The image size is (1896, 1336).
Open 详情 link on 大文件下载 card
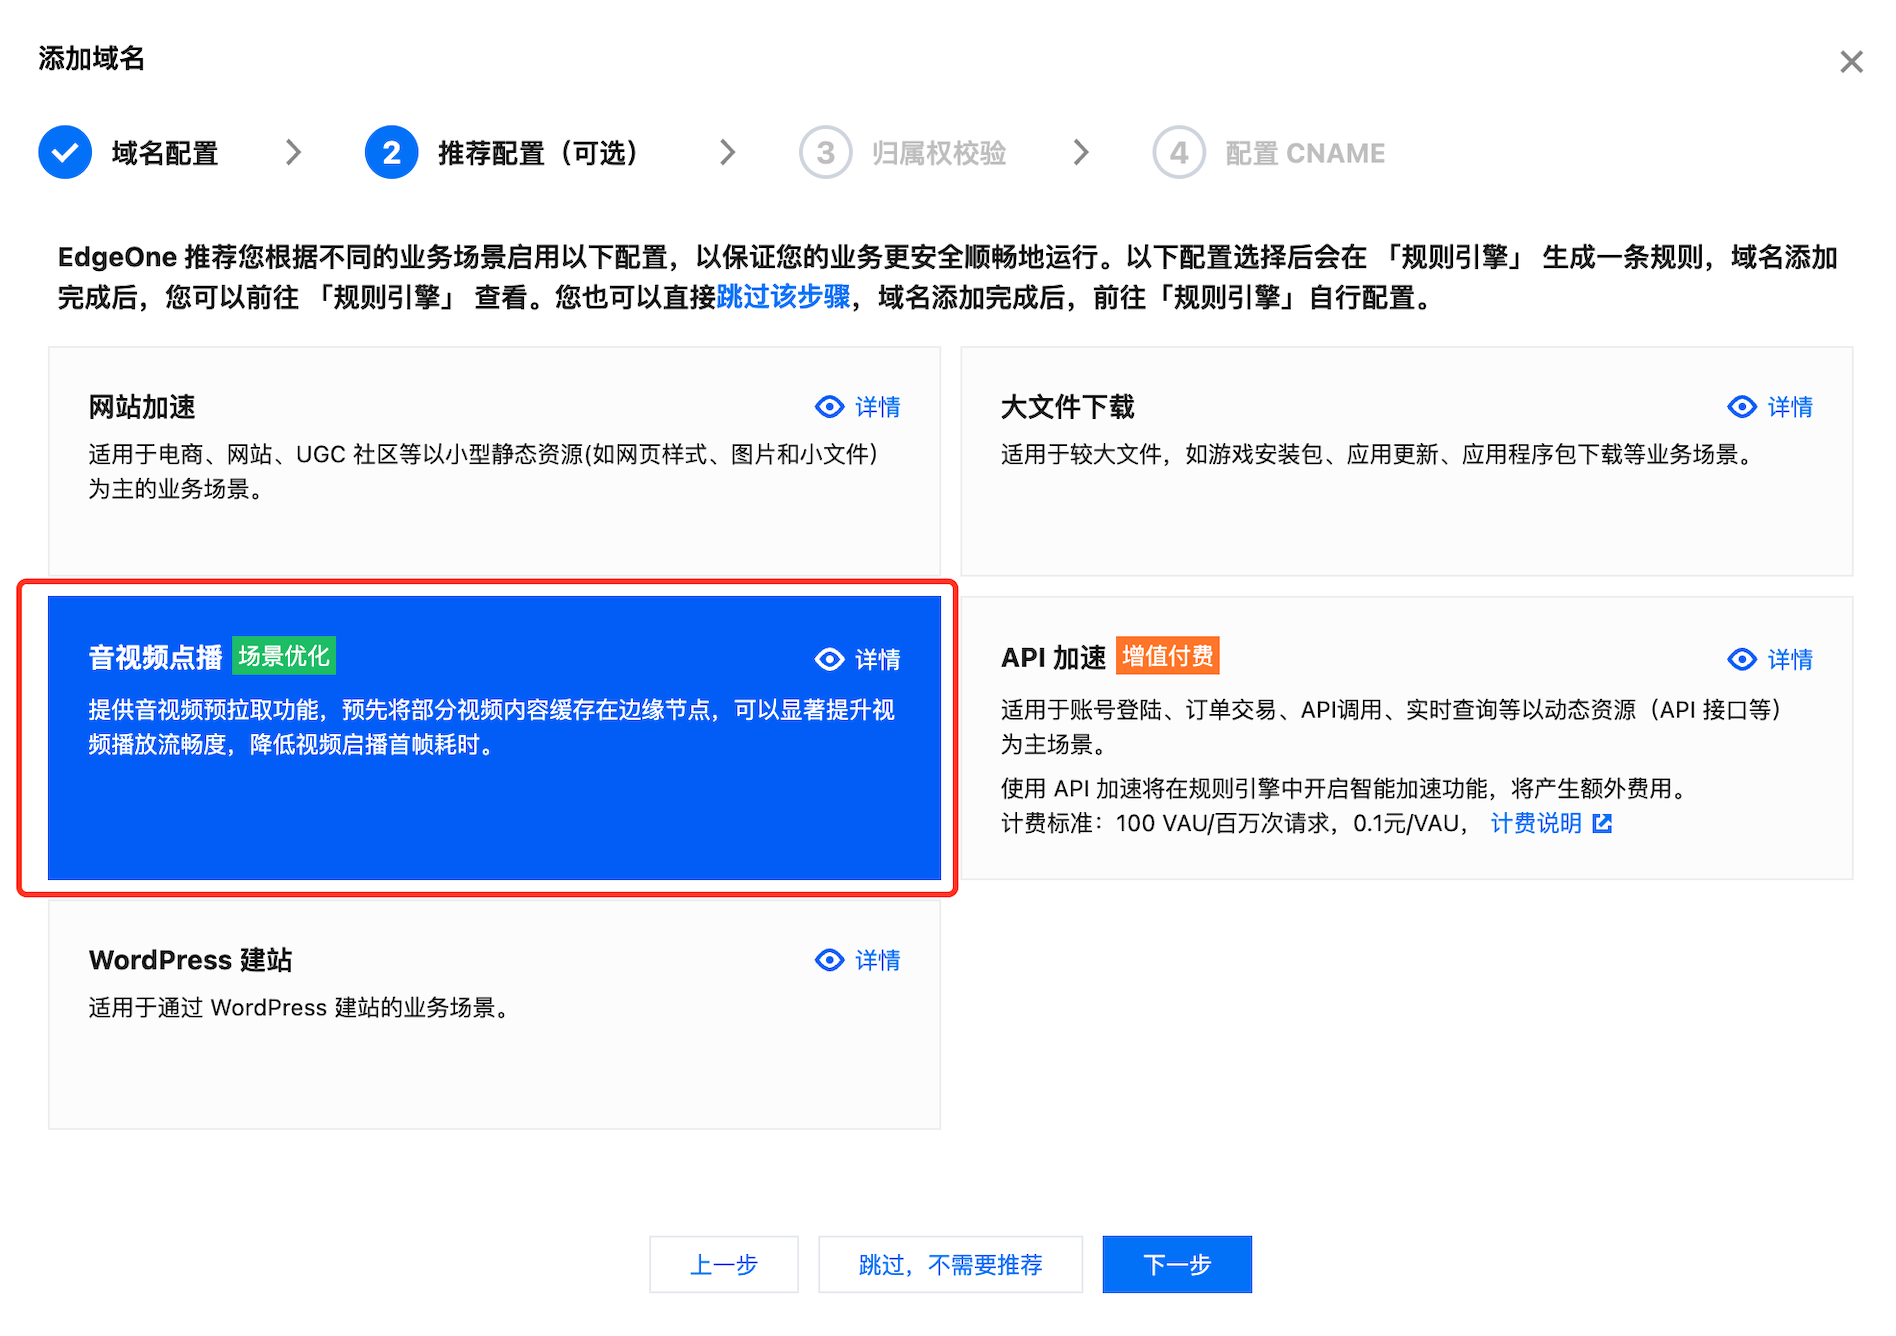click(1790, 407)
